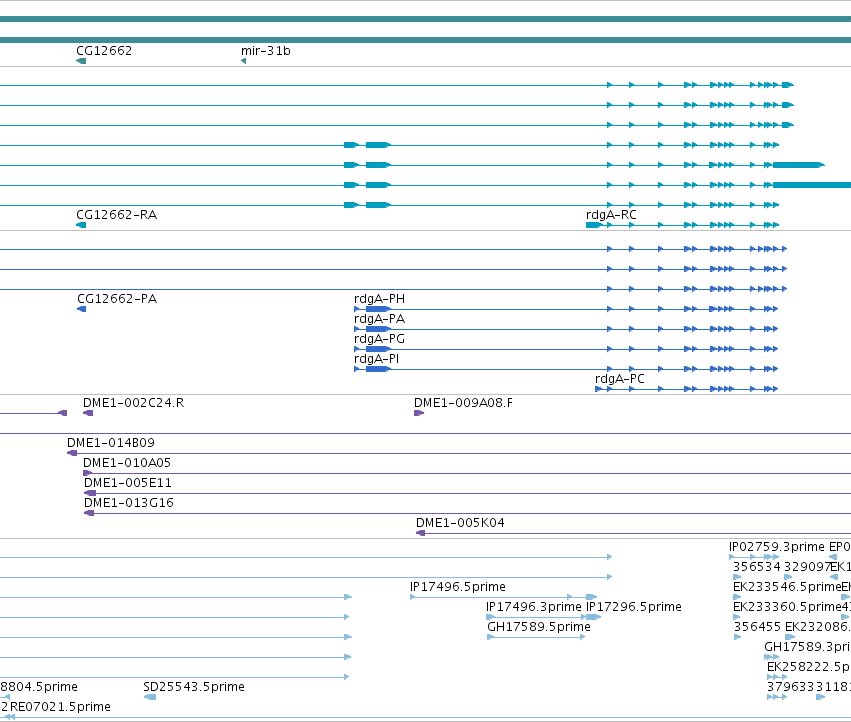Click the CG12662-RA transcript label
851x722 pixels.
116,215
